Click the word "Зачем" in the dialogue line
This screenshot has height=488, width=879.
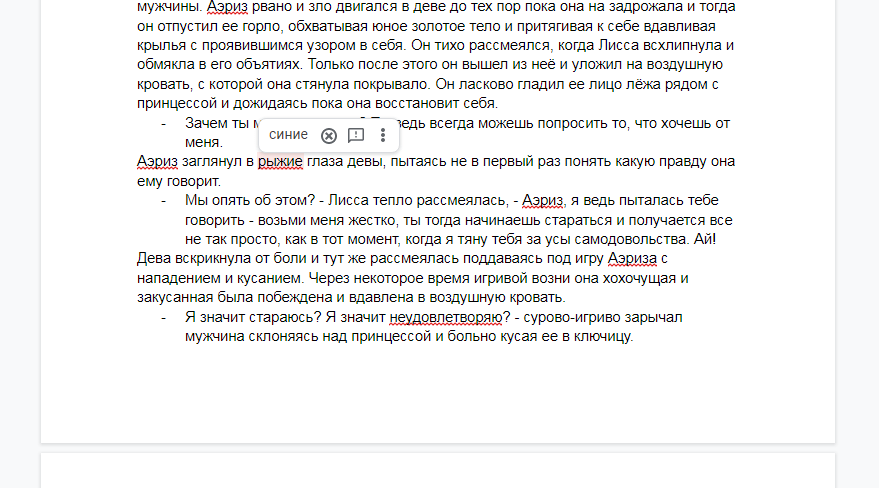[206, 123]
